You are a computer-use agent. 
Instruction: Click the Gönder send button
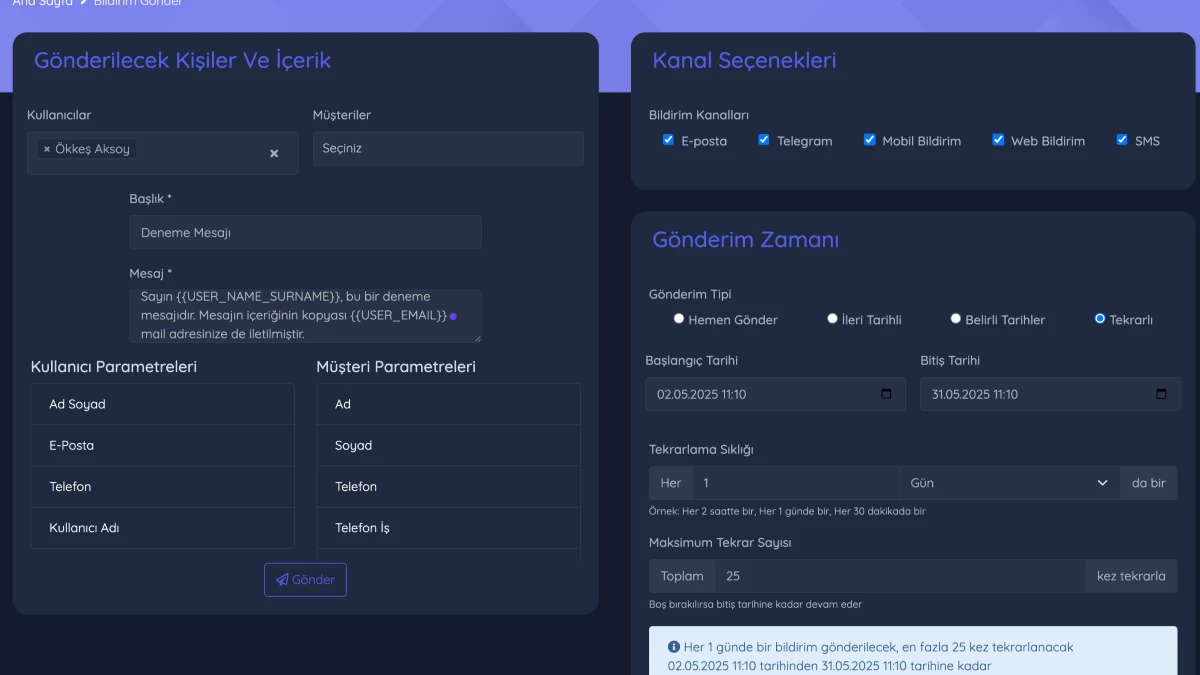pyautogui.click(x=305, y=580)
